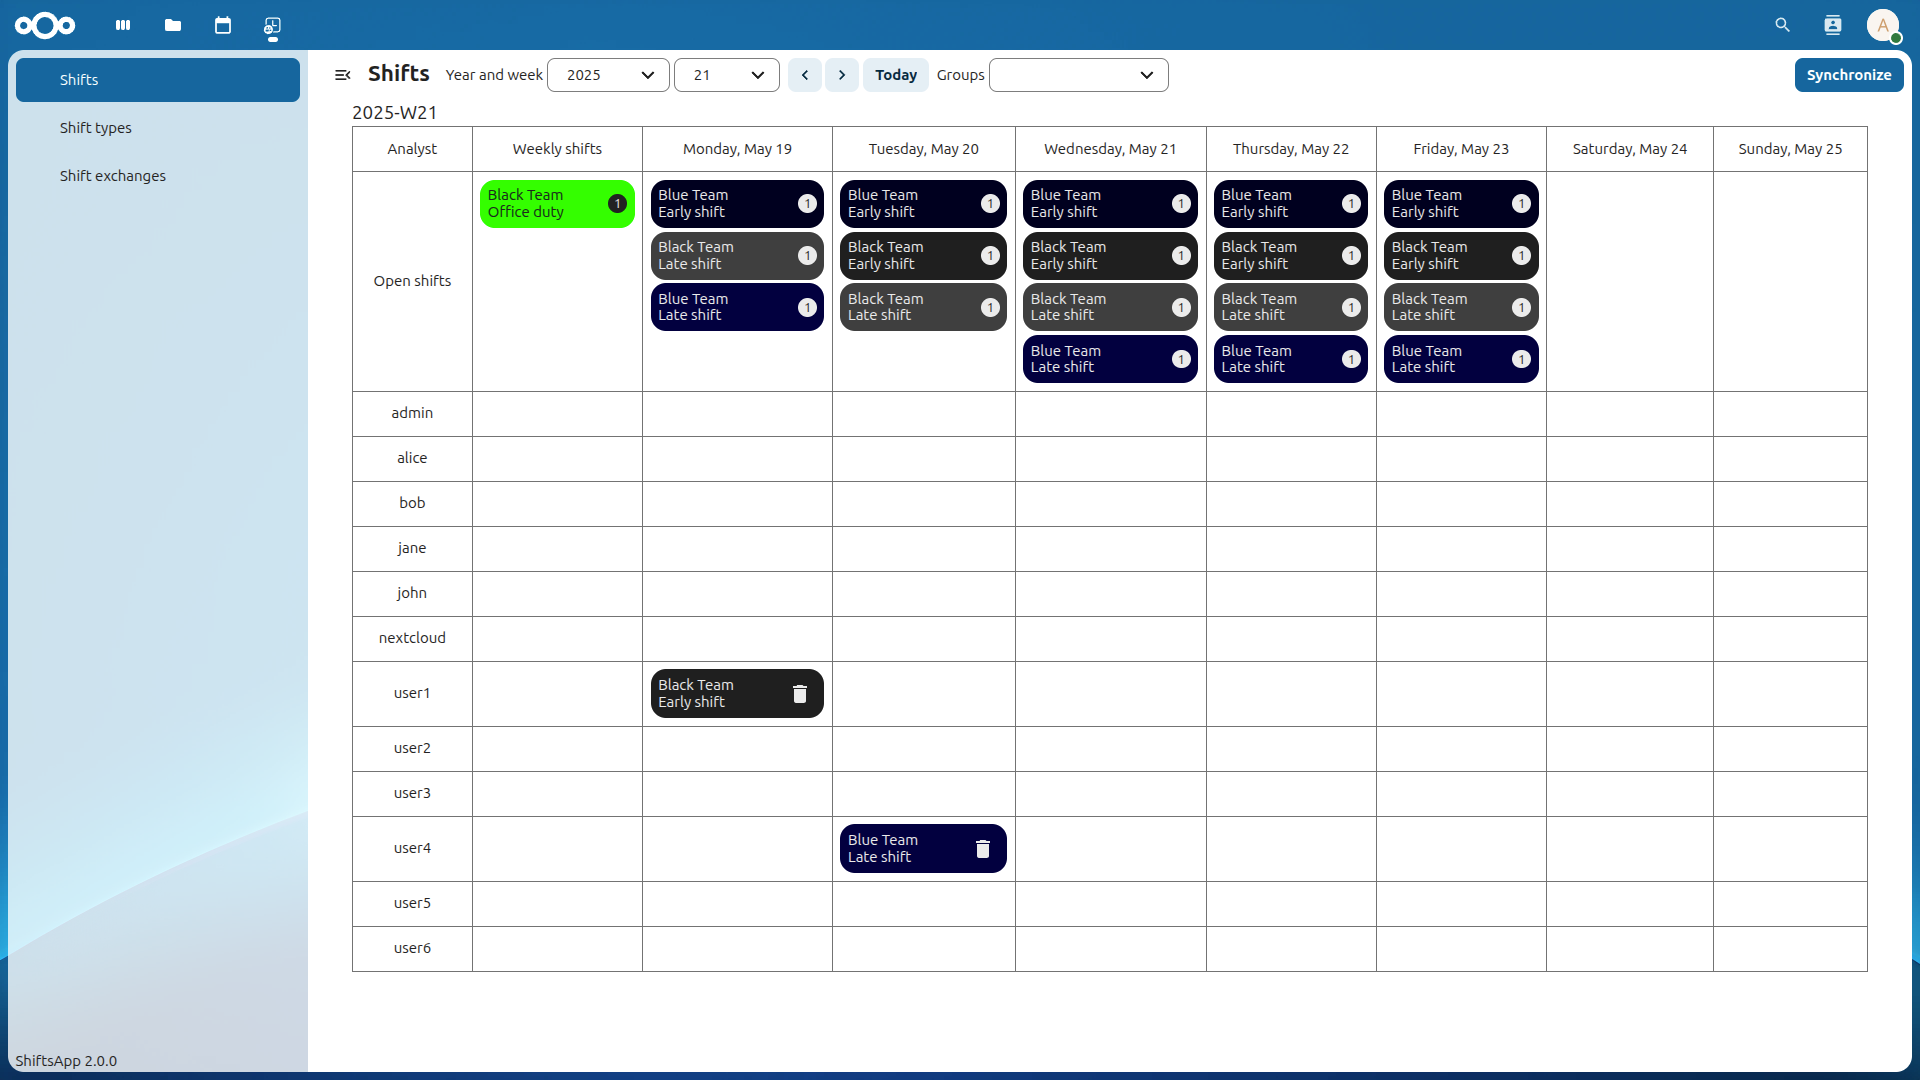The width and height of the screenshot is (1920, 1080).
Task: Click the search magnifier icon
Action: [1782, 25]
